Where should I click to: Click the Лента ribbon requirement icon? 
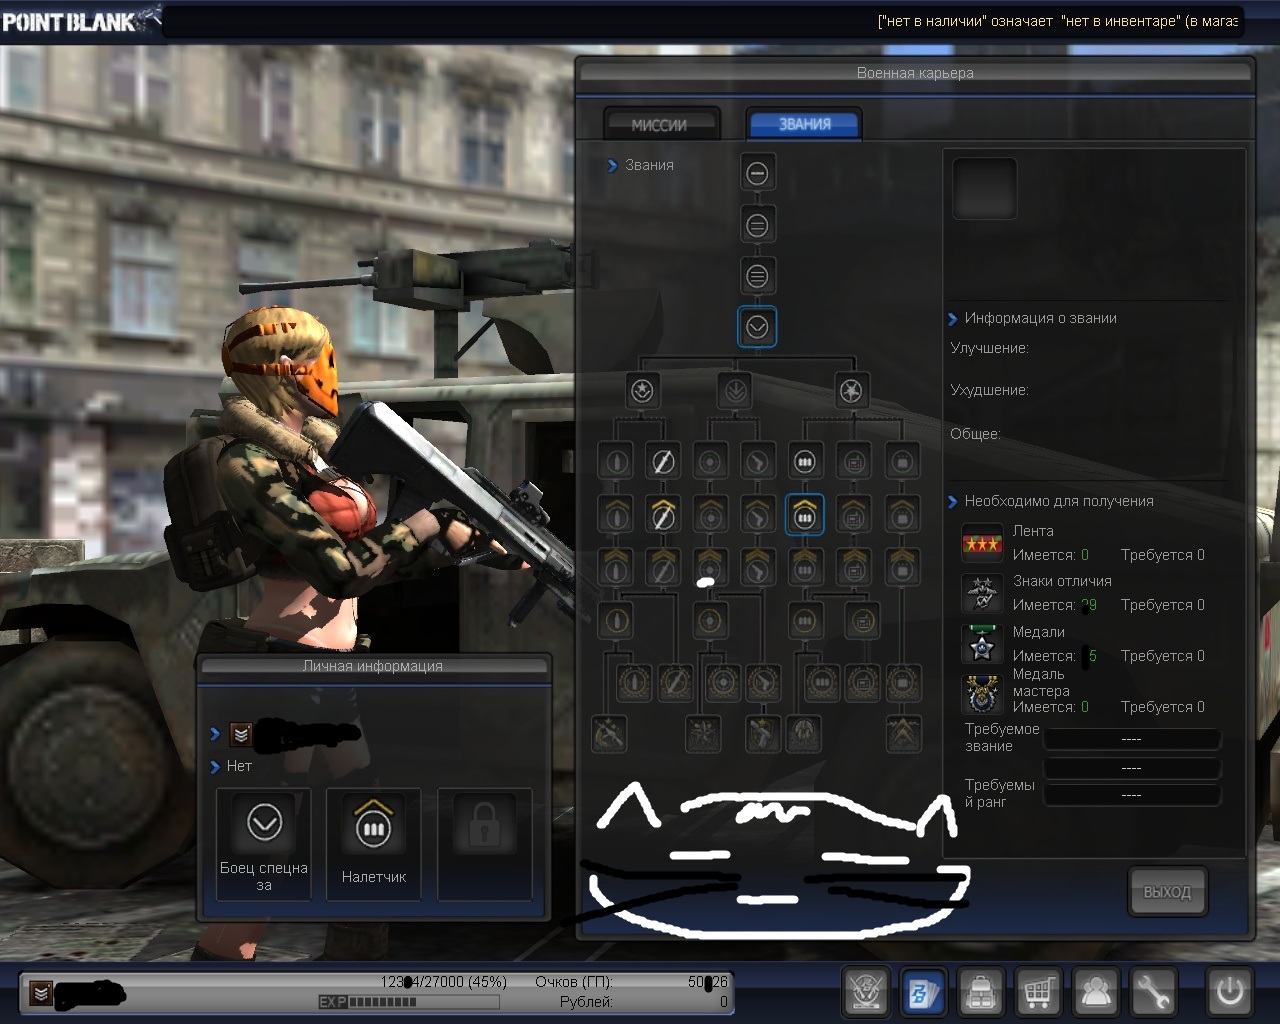click(982, 543)
